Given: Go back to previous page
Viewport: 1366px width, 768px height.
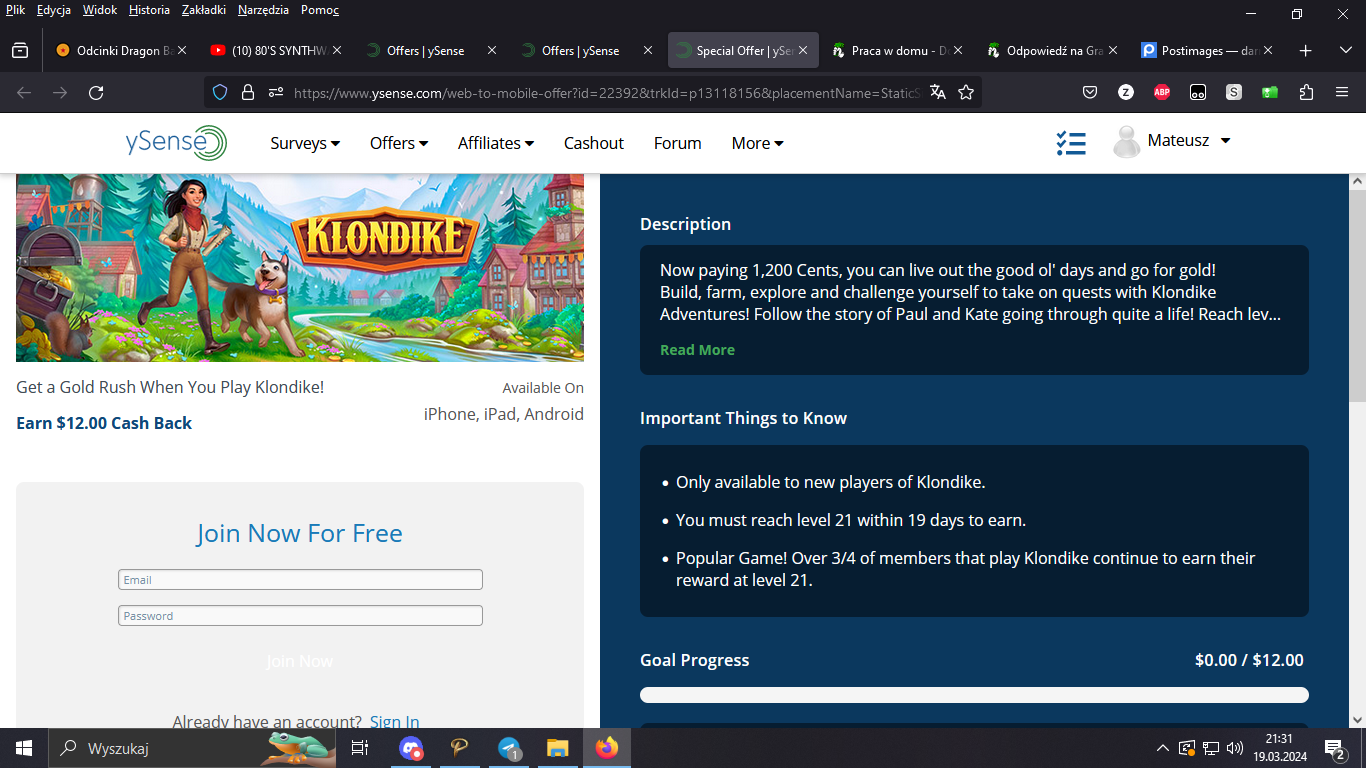Looking at the screenshot, I should coord(24,93).
